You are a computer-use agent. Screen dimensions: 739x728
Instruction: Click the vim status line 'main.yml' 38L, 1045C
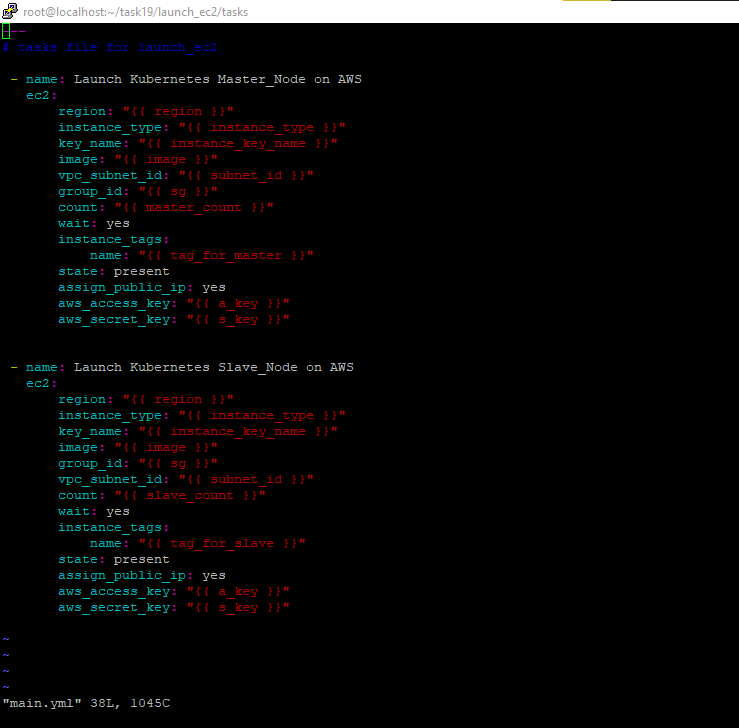pos(86,703)
